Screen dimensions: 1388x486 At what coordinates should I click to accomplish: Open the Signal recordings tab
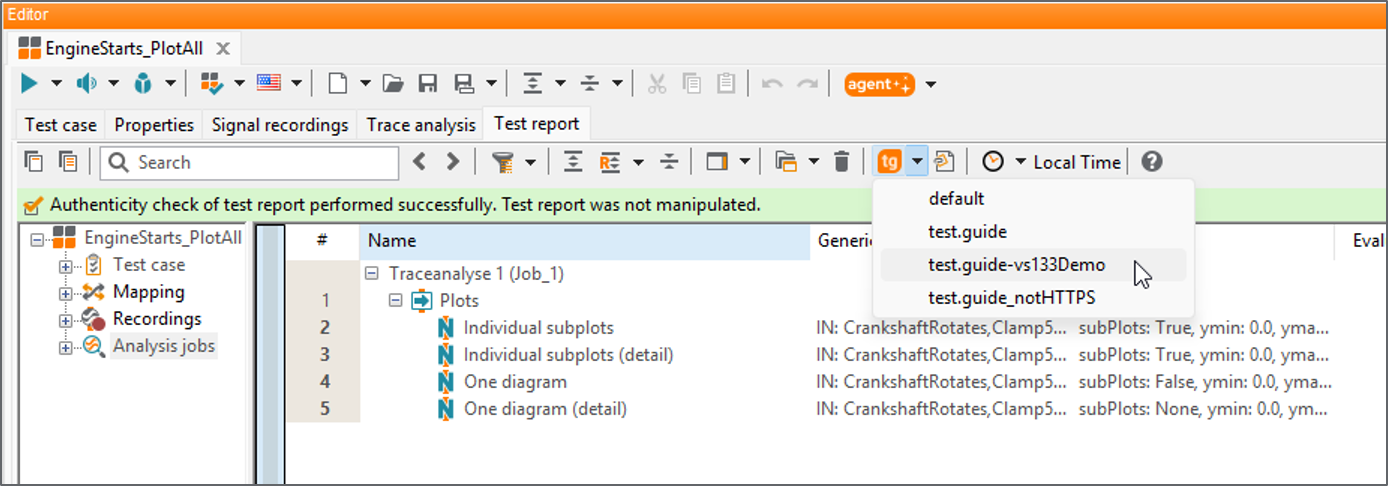280,125
